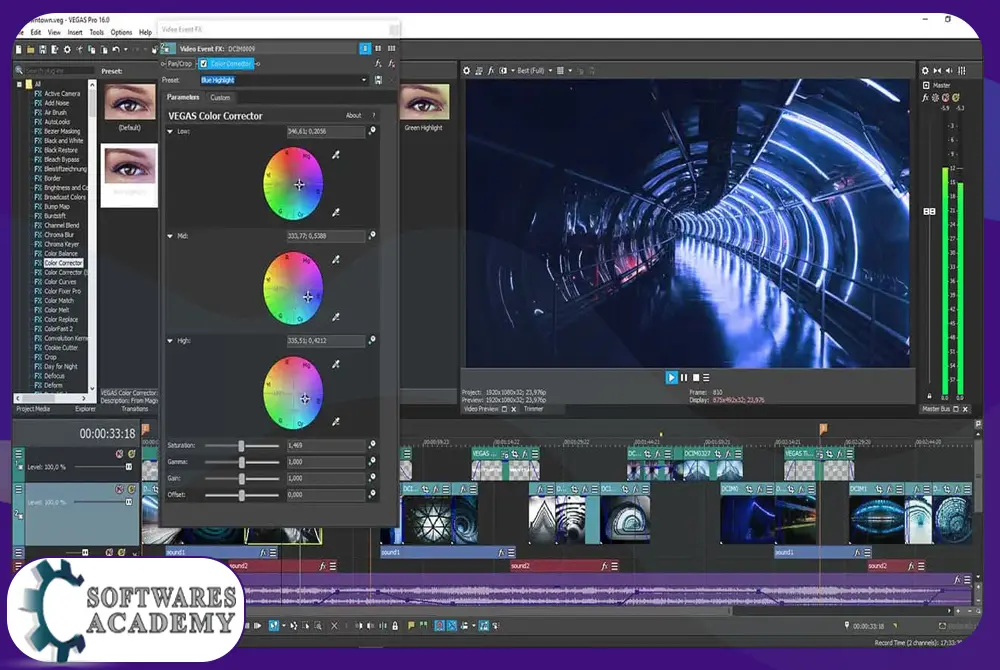
Task: Click the lock envelopes padlock icon in bottom toolbar
Action: click(x=395, y=626)
